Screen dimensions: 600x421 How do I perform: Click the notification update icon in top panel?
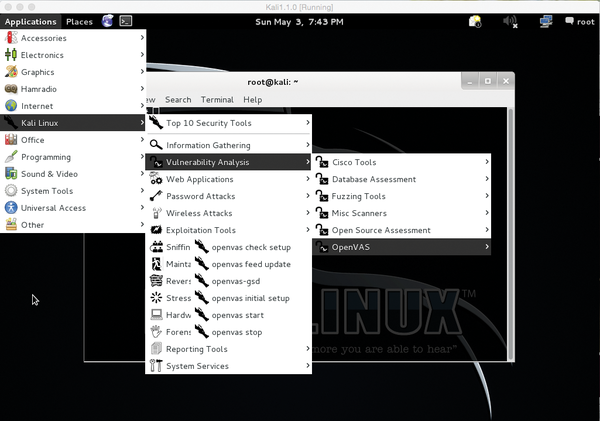click(475, 21)
